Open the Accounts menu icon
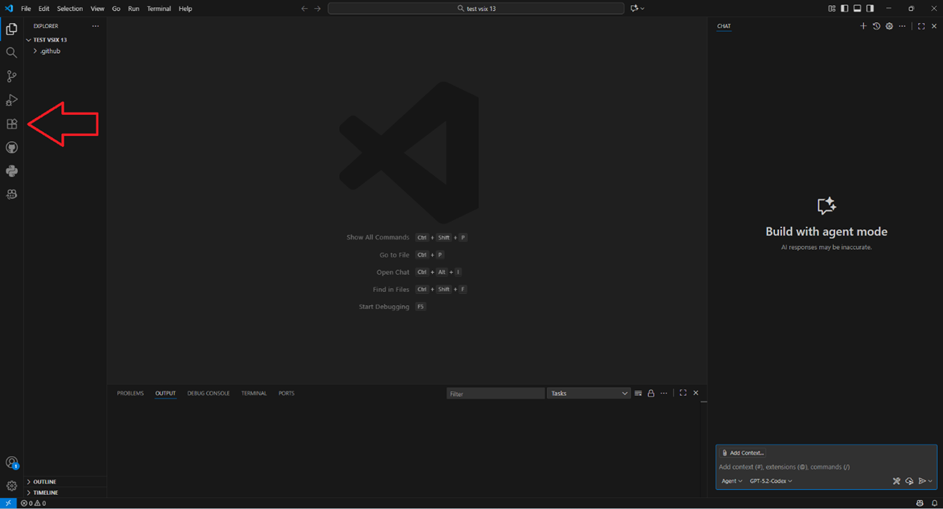943x509 pixels. click(11, 462)
